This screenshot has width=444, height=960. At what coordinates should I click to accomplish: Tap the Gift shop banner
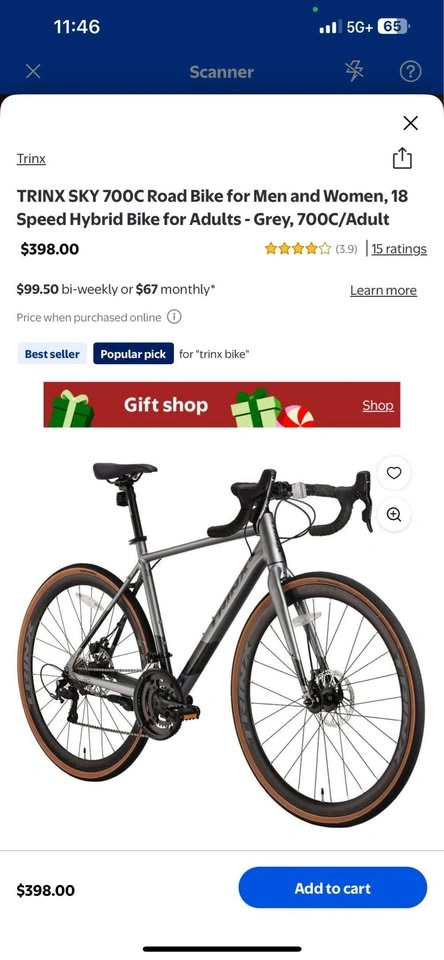tap(222, 405)
